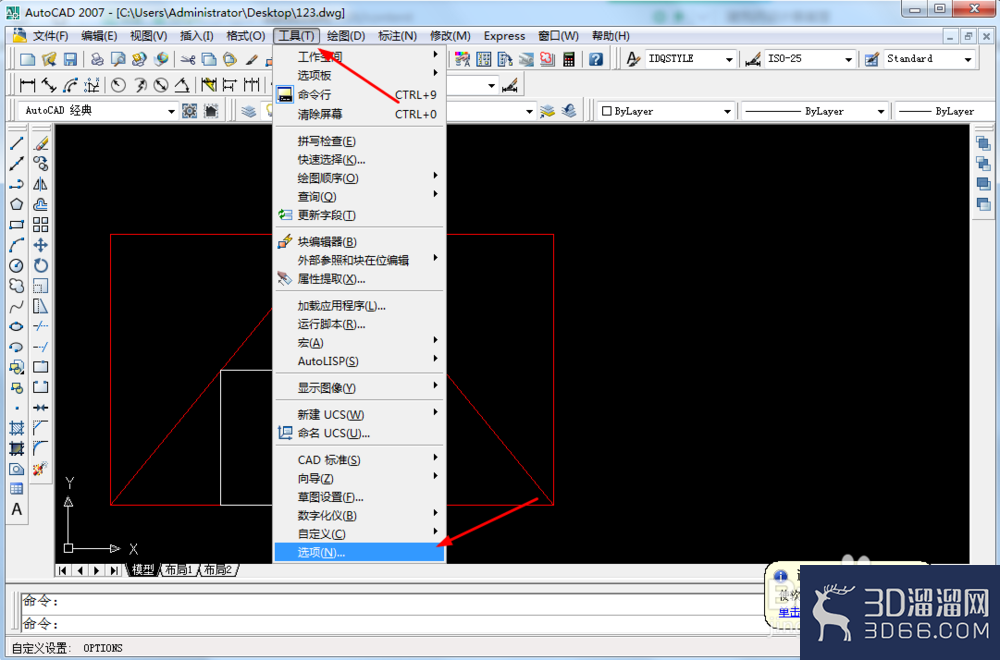
Task: Click the New drawing icon
Action: click(27, 59)
